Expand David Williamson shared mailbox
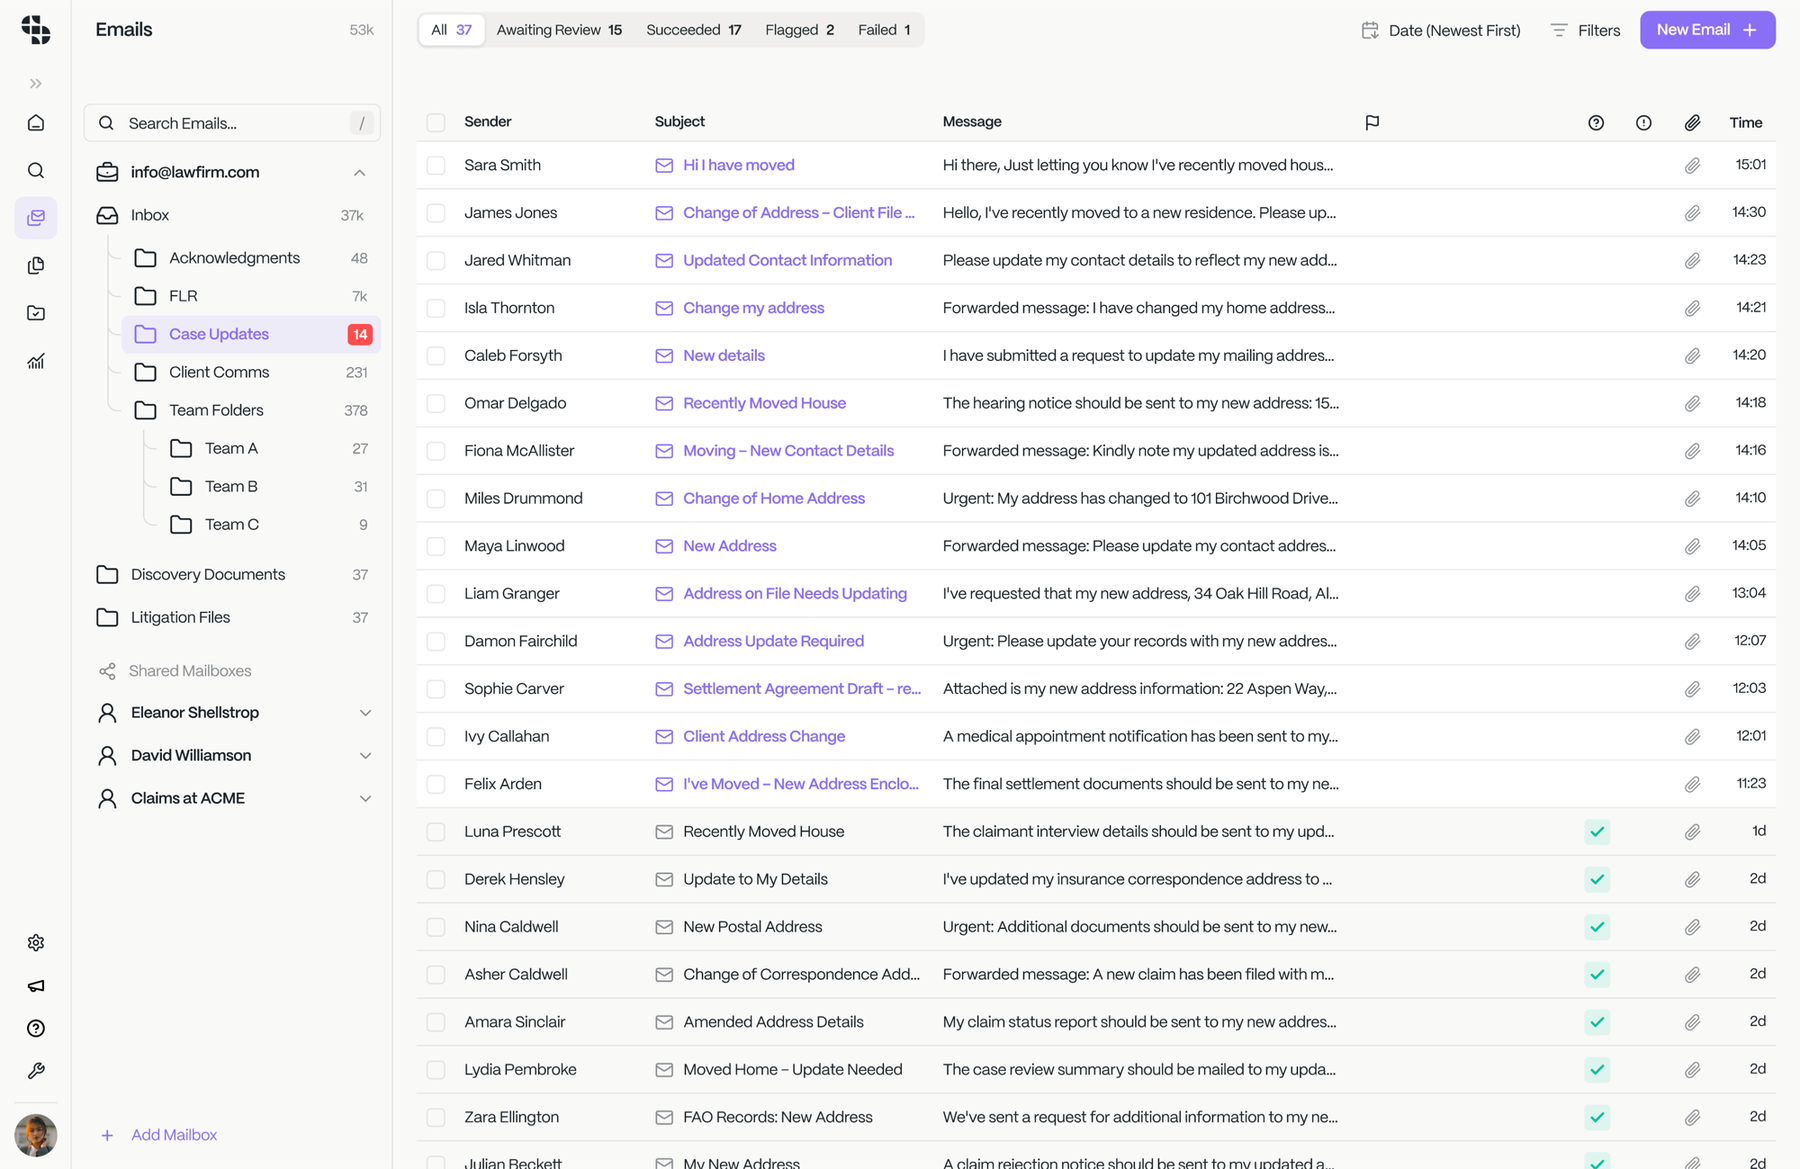 365,756
